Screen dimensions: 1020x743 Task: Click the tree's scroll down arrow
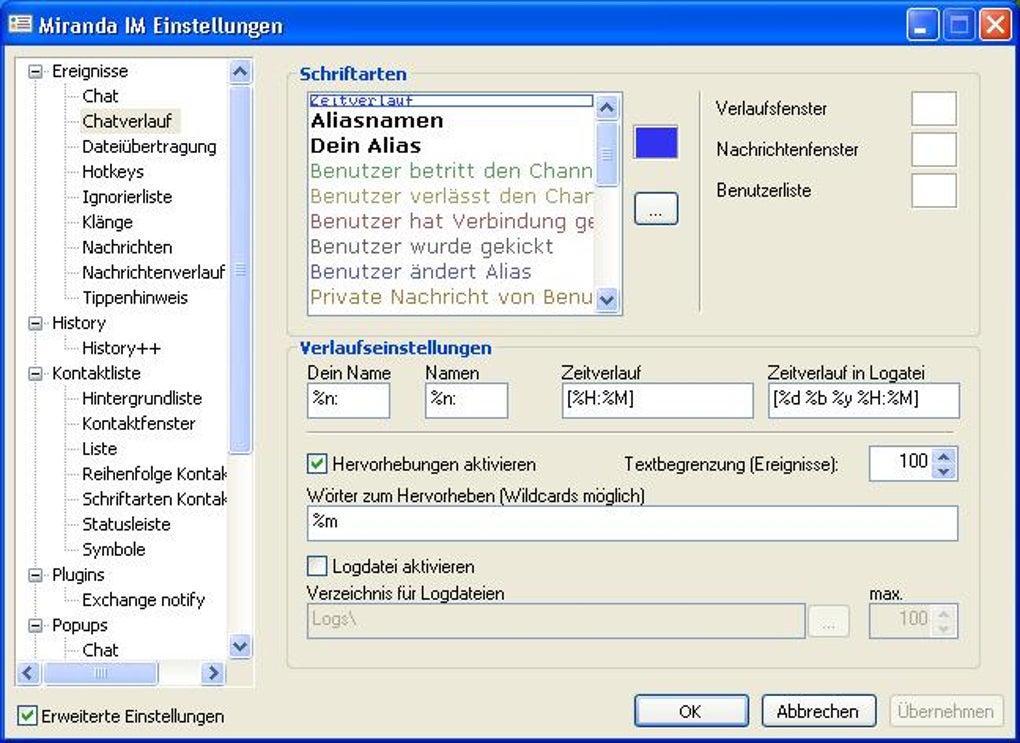240,647
